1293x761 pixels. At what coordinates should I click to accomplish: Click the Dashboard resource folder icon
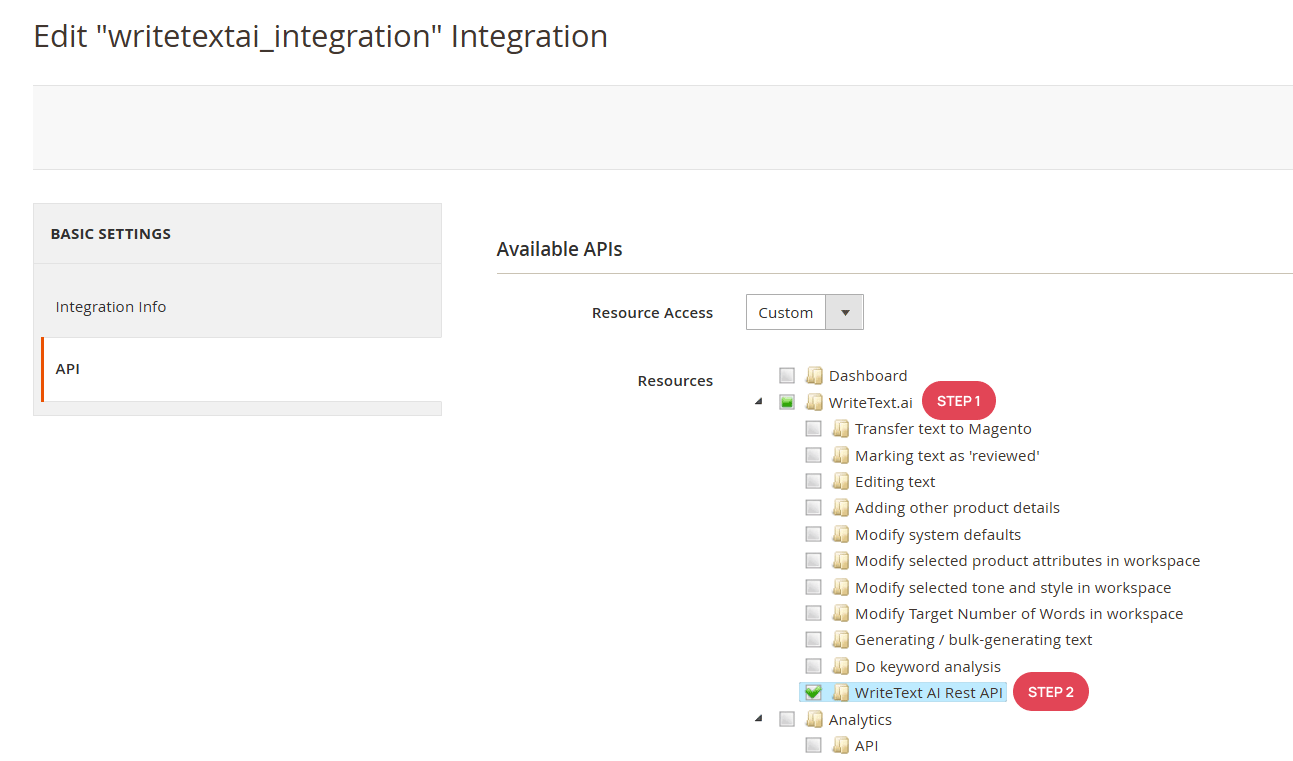point(816,375)
